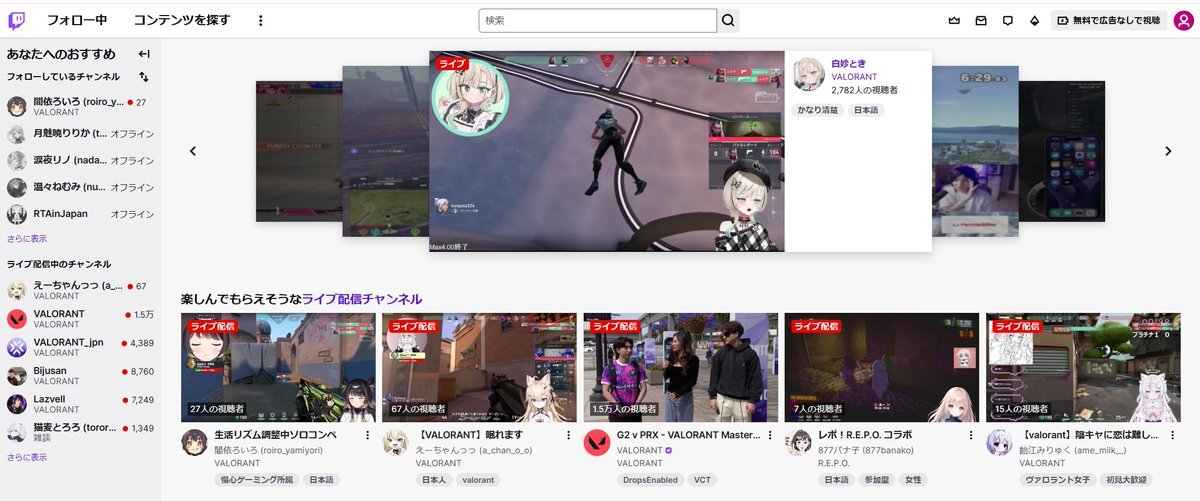
Task: Select the 初見大歓迎 tag
Action: point(1125,480)
